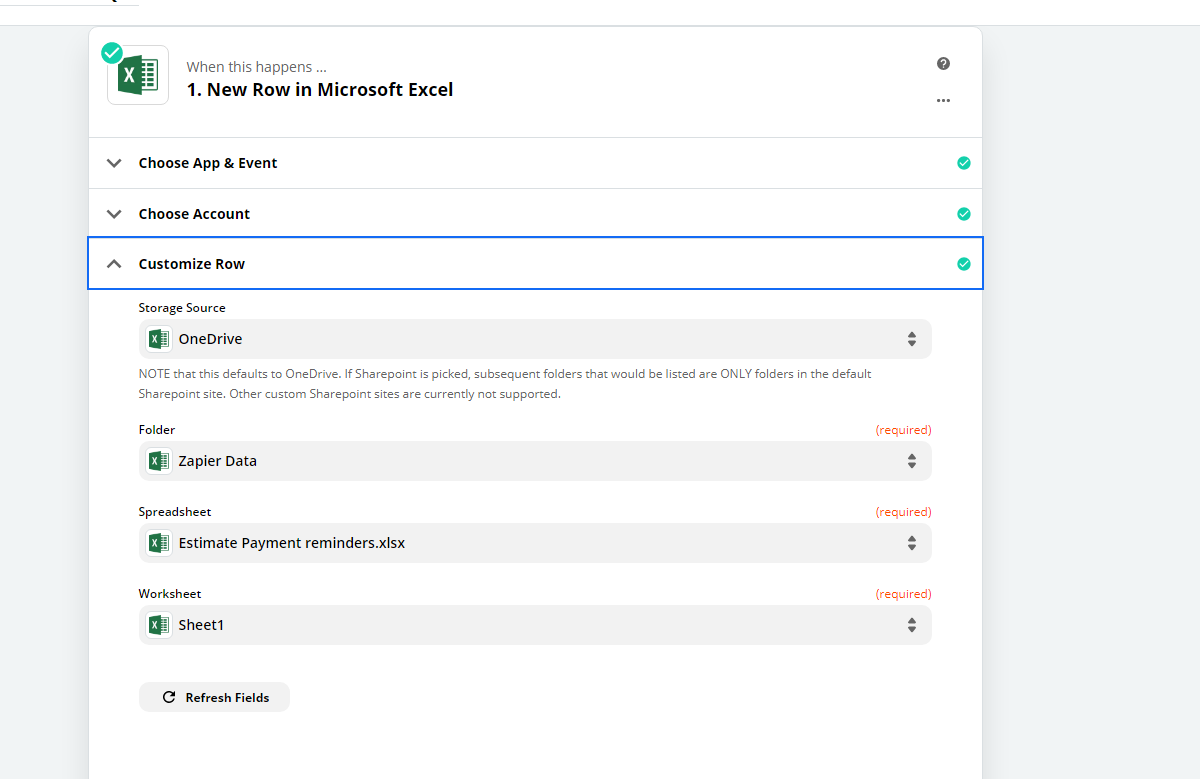1200x779 pixels.
Task: Click the Spreadsheet field label
Action: pos(175,512)
